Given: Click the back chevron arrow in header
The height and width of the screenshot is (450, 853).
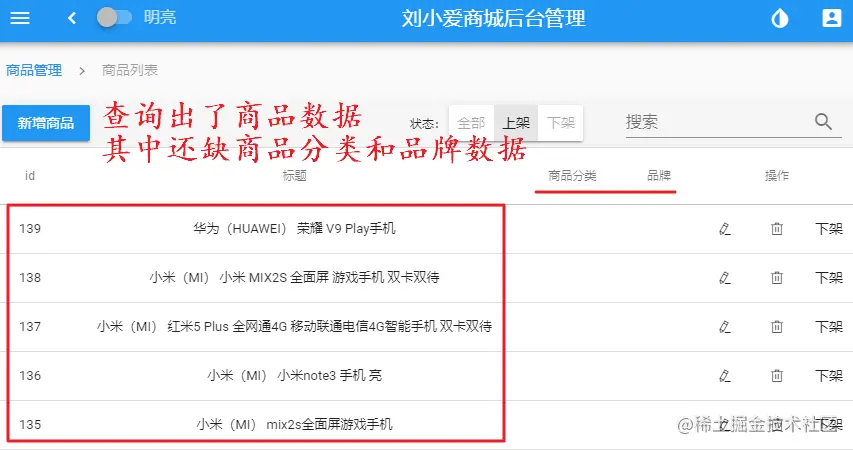Looking at the screenshot, I should (72, 18).
